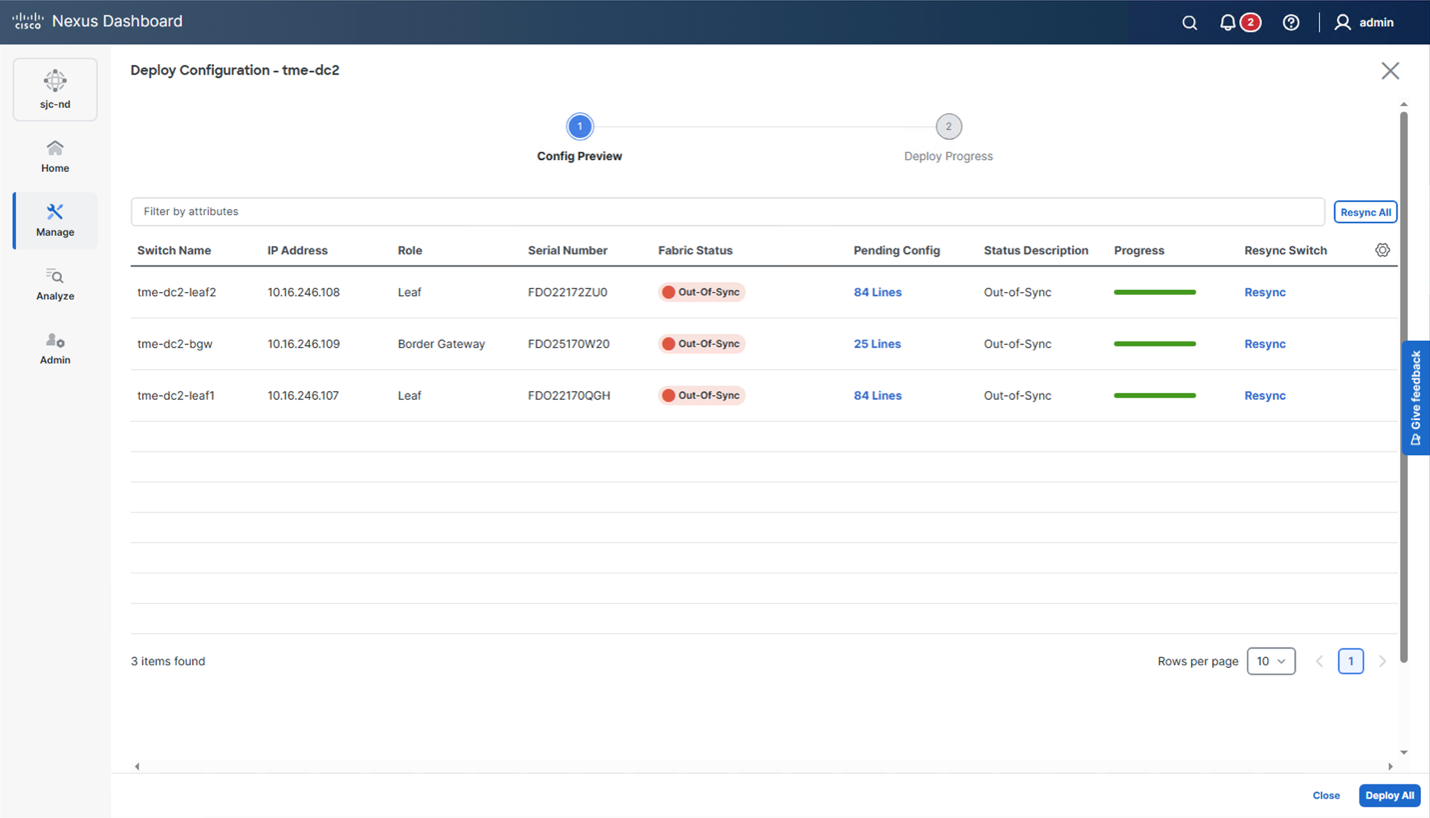The image size is (1430, 818).
Task: Click the 3 items found text
Action: [x=168, y=661]
